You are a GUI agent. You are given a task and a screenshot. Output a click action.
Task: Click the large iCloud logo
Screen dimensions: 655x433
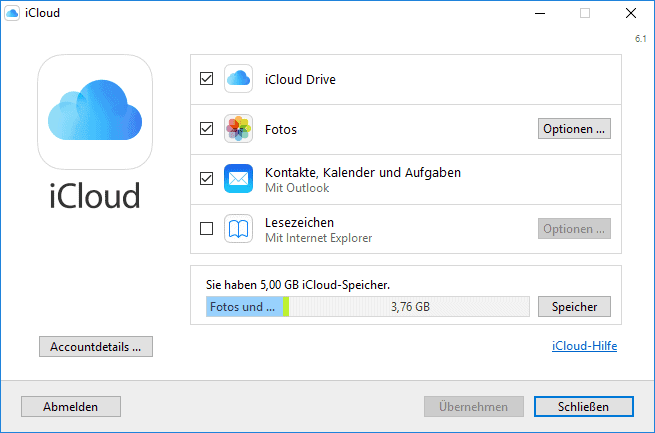click(95, 112)
